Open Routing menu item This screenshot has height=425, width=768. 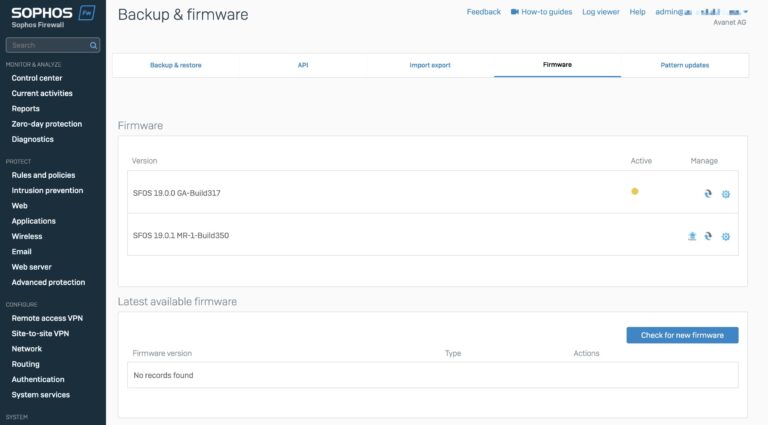[x=25, y=364]
